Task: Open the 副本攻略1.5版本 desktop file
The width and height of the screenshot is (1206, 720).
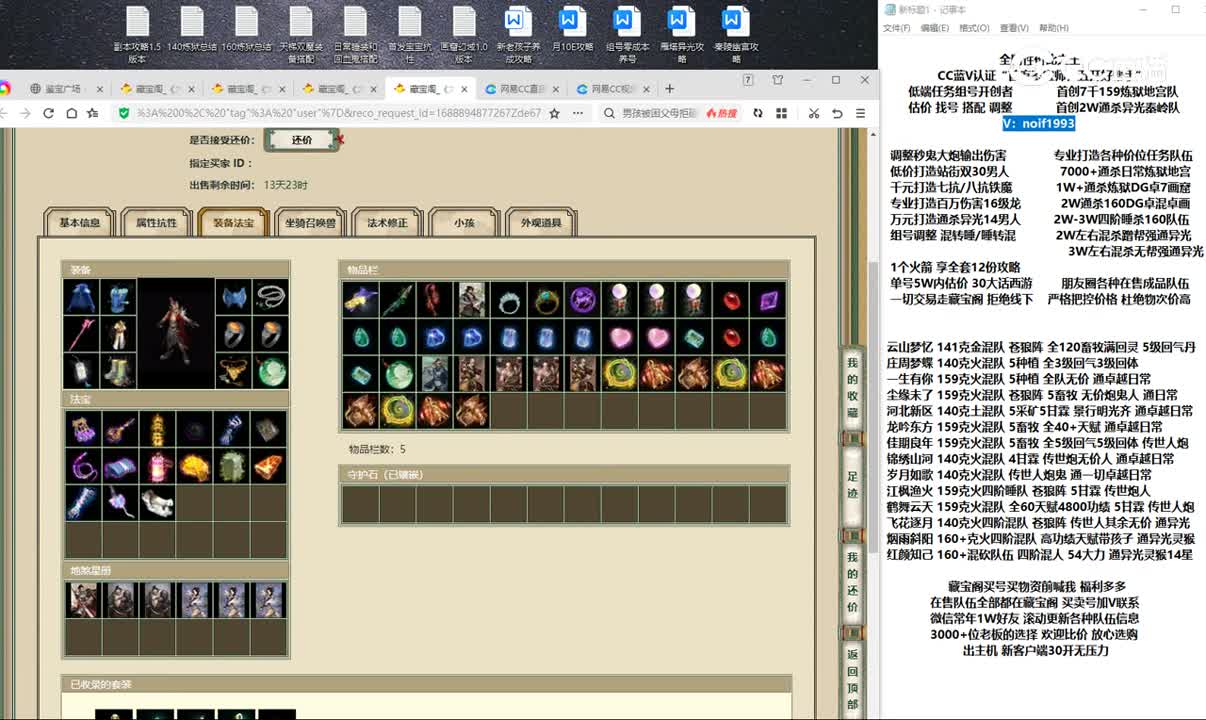Action: 137,34
